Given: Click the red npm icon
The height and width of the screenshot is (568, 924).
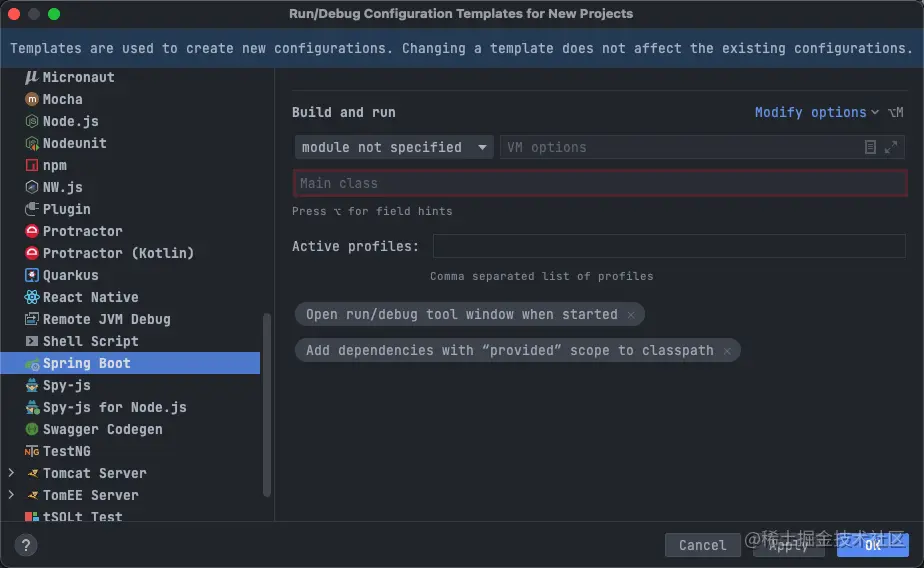Looking at the screenshot, I should (x=32, y=166).
